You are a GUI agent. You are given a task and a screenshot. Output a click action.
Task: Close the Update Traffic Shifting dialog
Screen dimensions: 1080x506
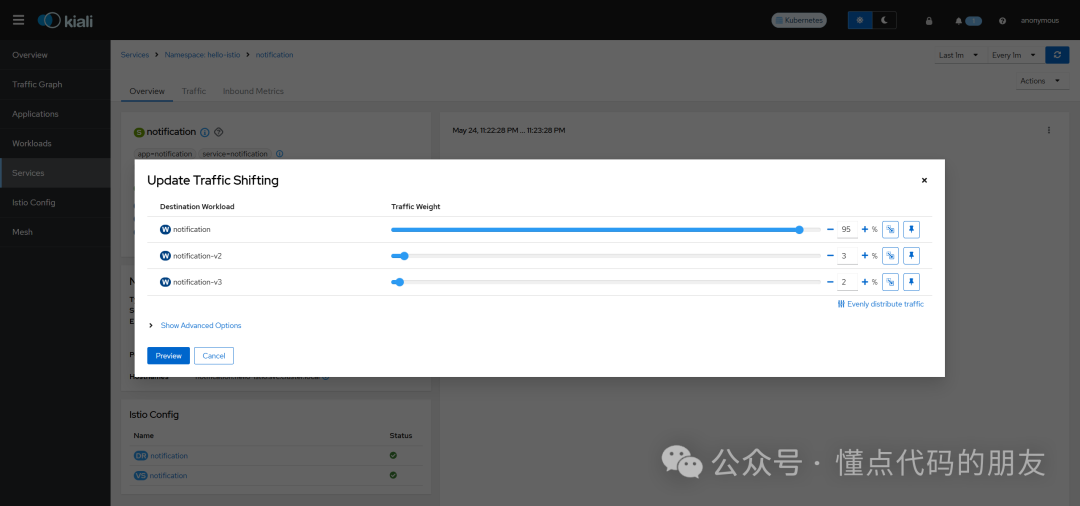point(924,180)
